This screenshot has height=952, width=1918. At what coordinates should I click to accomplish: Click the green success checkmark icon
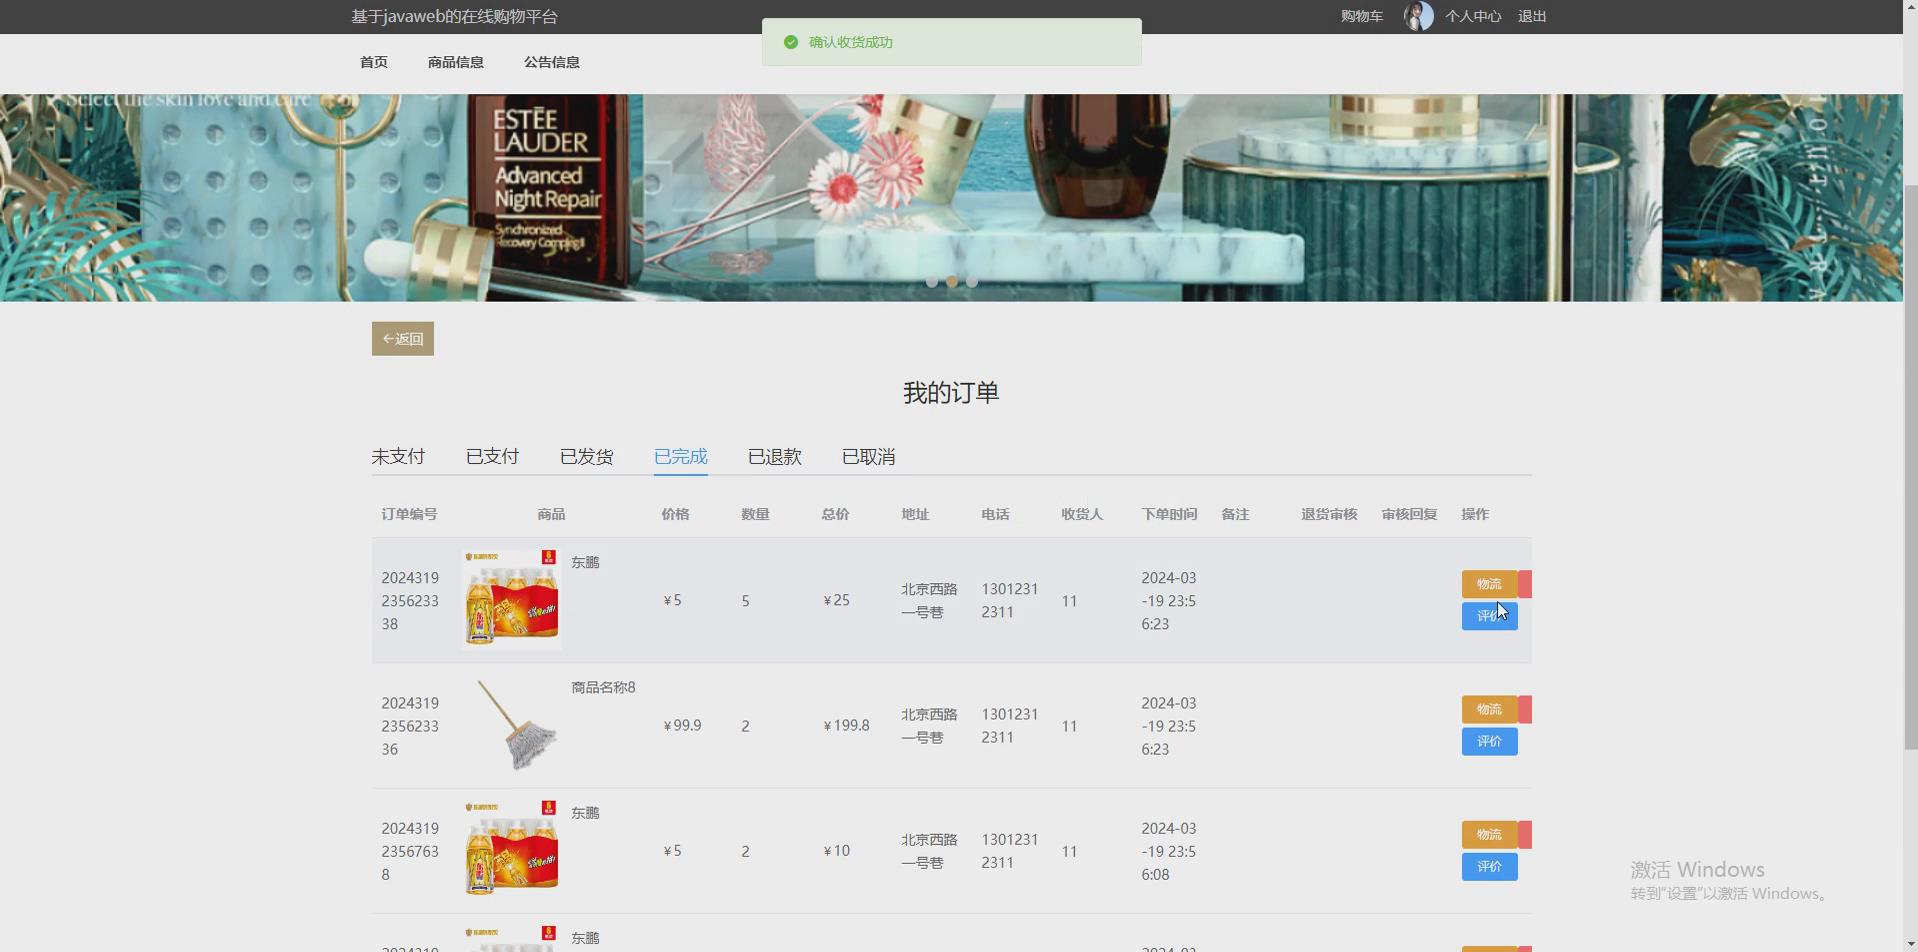point(791,42)
